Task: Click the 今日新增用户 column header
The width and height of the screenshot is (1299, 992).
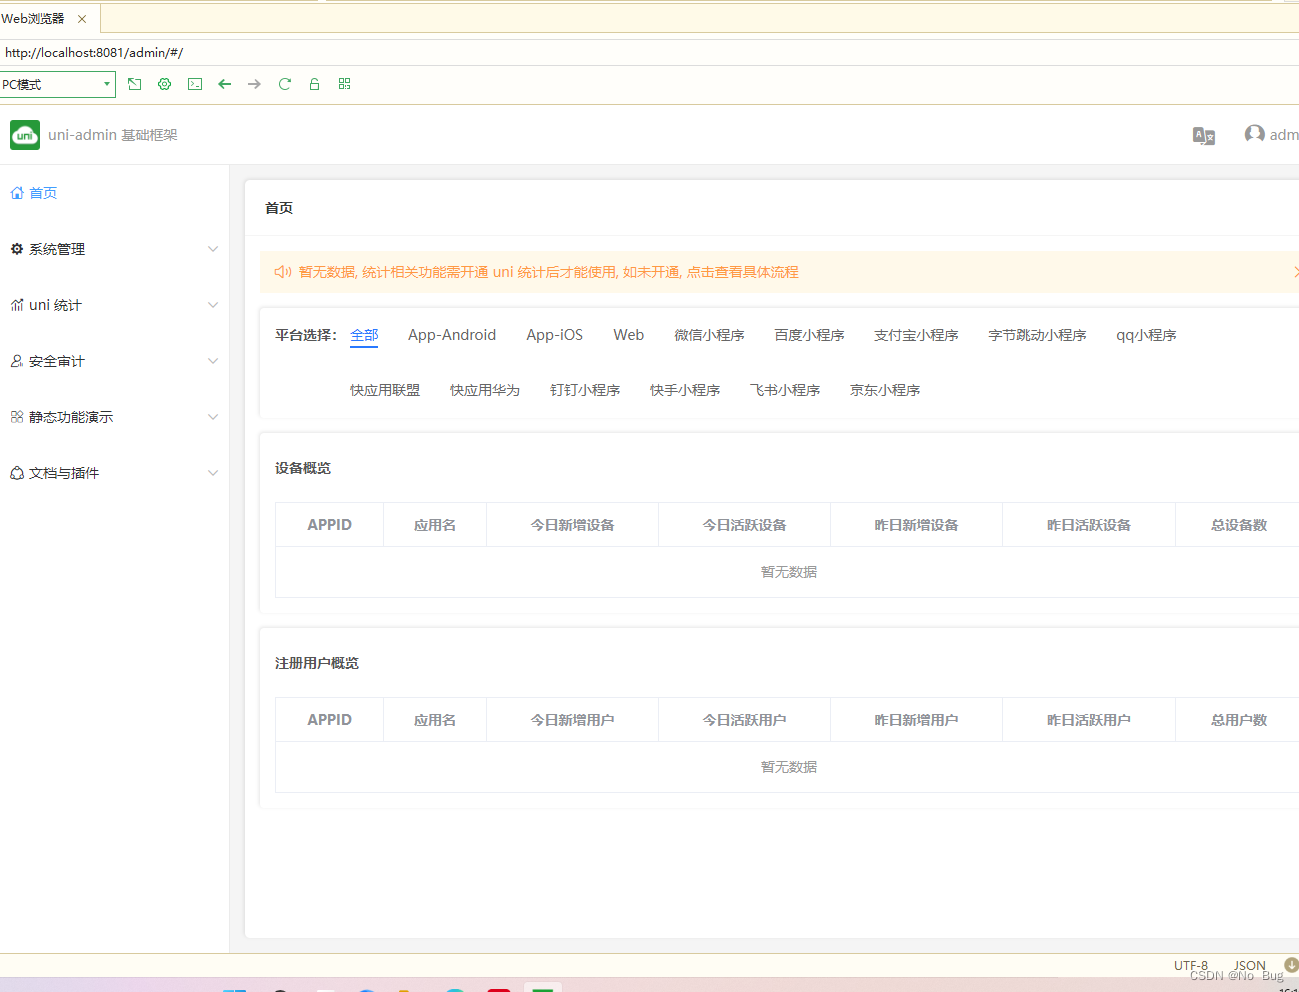Action: click(x=572, y=720)
